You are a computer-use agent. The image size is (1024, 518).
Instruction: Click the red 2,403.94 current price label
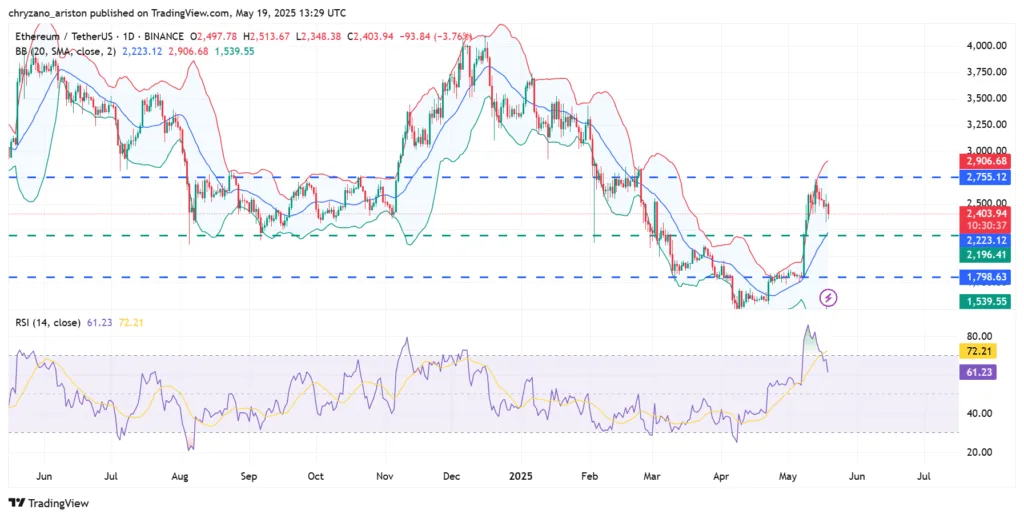click(x=984, y=213)
